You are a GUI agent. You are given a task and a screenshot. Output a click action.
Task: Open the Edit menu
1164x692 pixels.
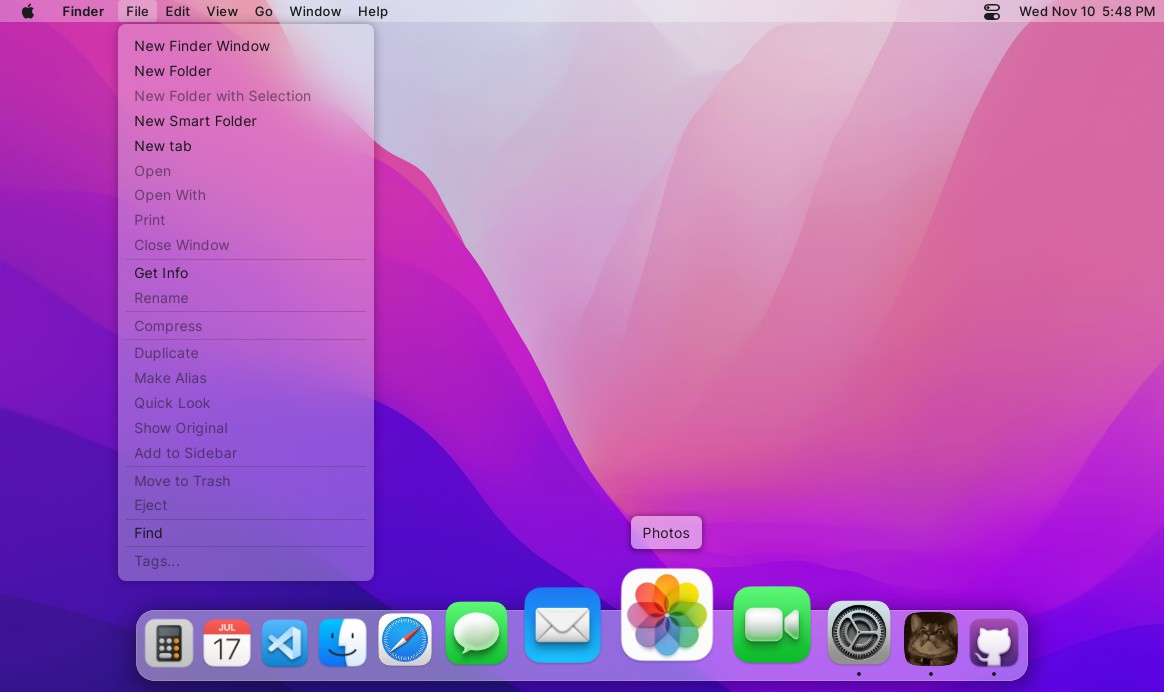click(x=177, y=11)
